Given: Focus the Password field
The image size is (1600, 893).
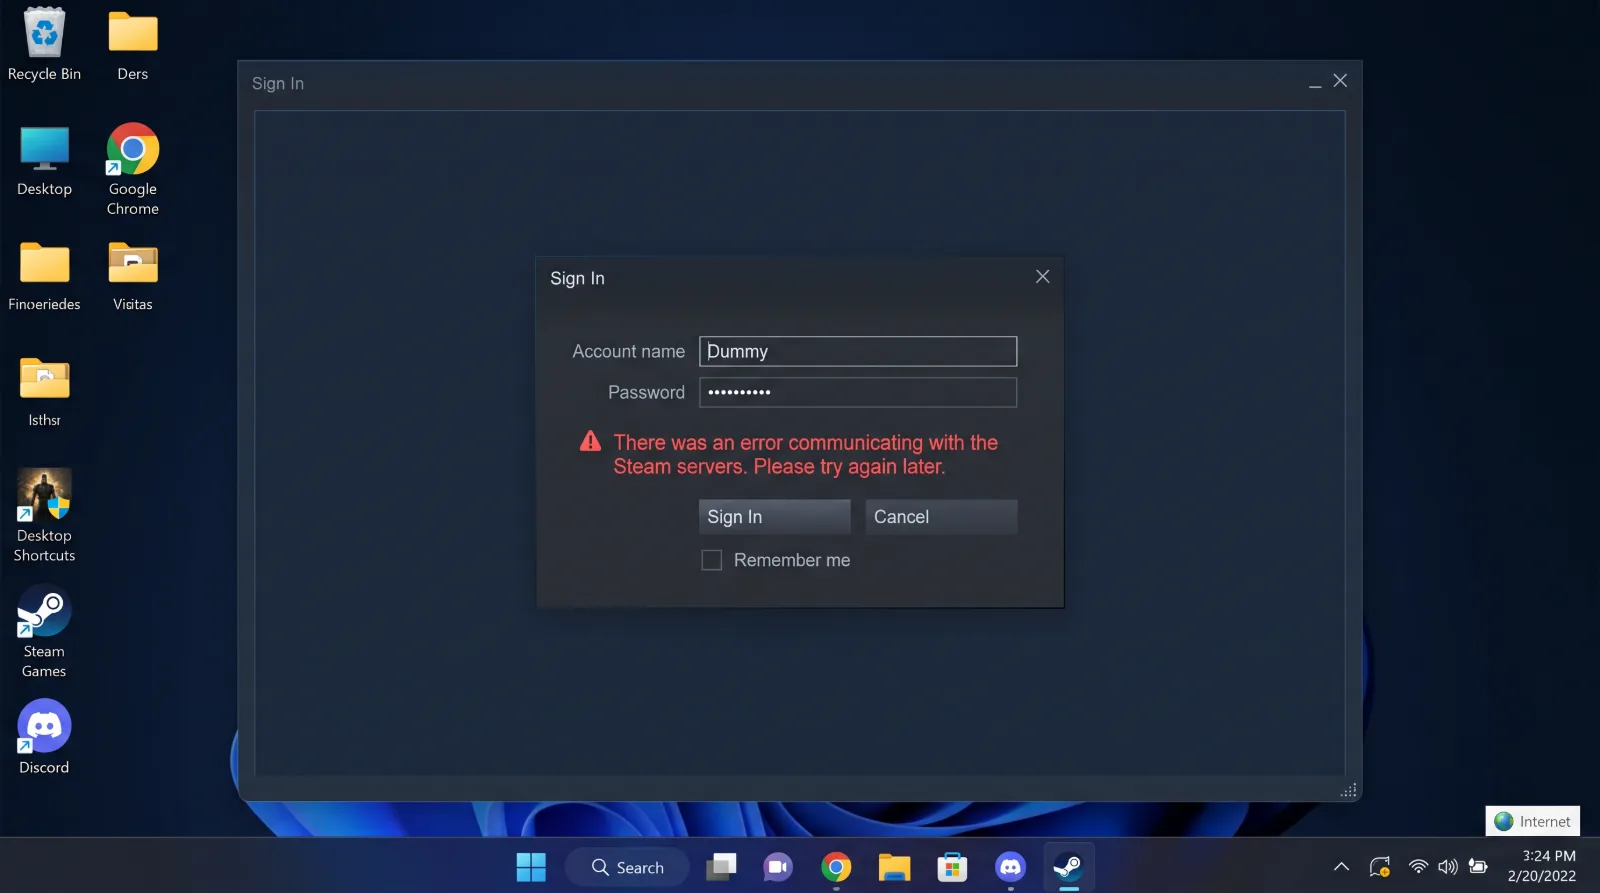Looking at the screenshot, I should (858, 392).
